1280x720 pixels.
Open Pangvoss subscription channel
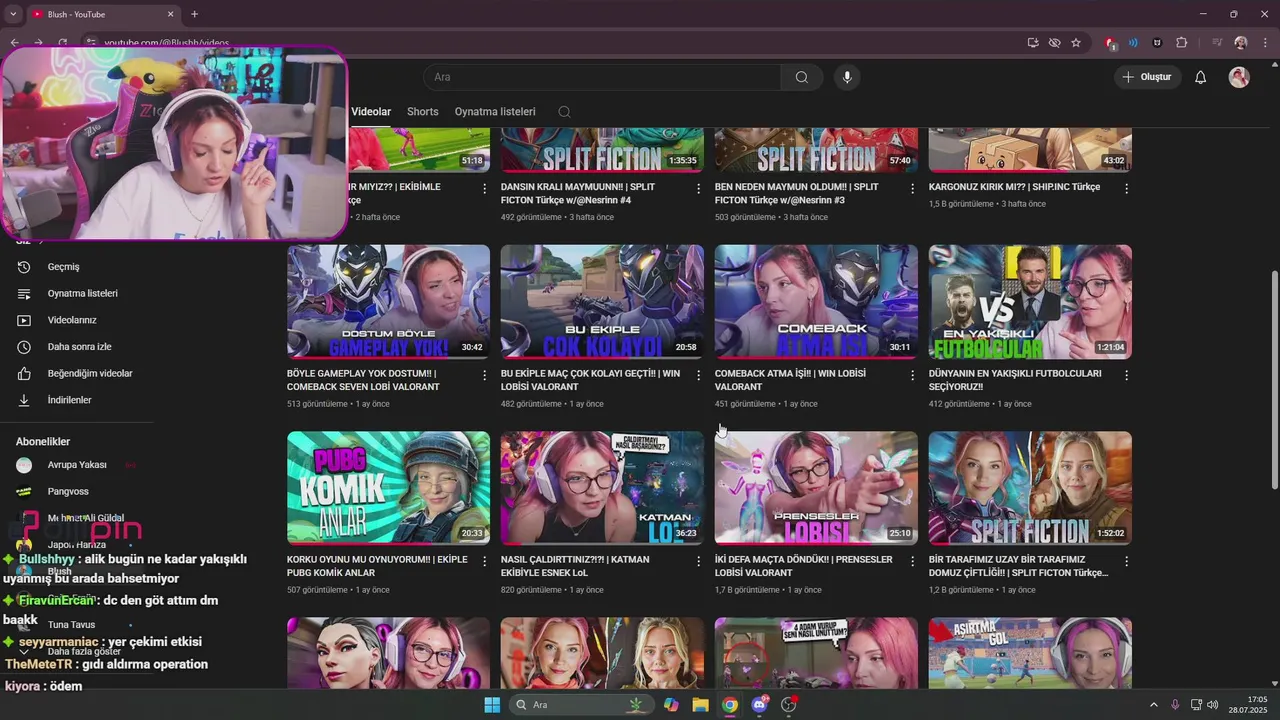pyautogui.click(x=68, y=491)
